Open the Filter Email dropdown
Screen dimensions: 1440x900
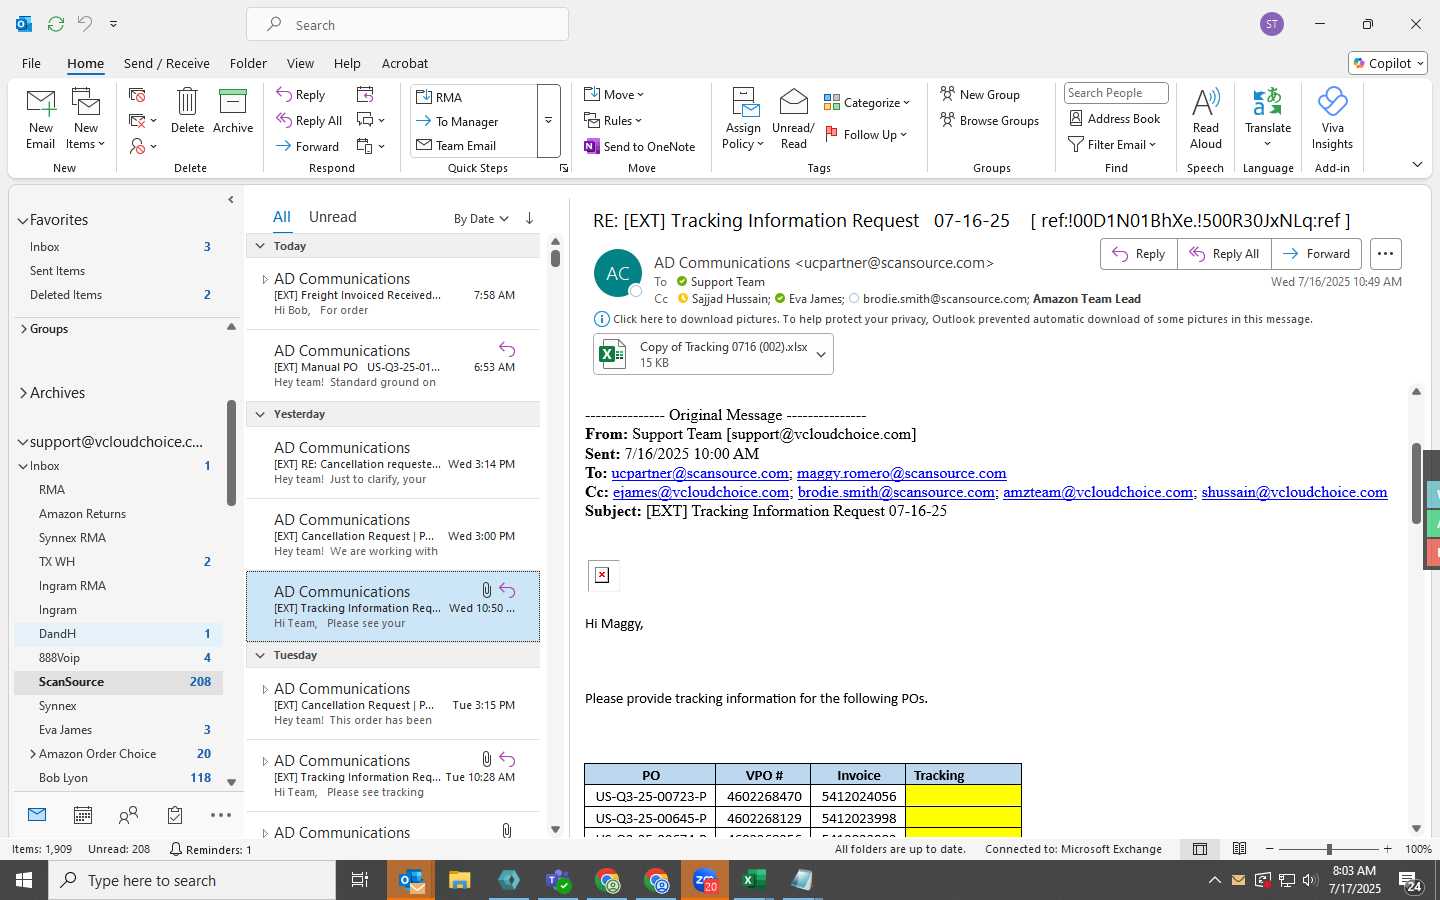click(1112, 145)
